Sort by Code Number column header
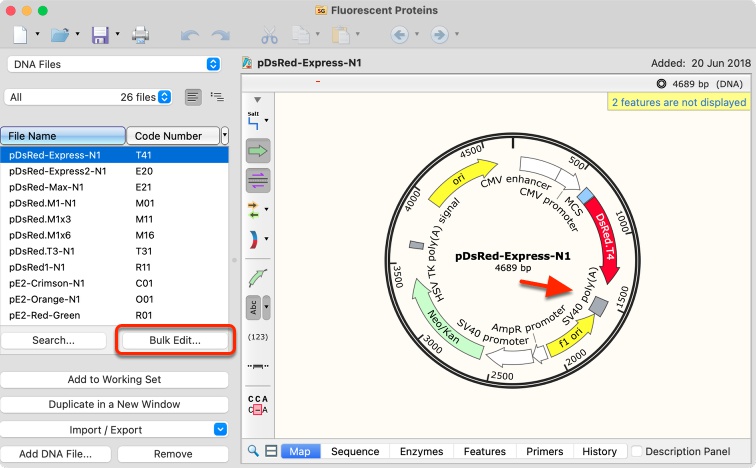The width and height of the screenshot is (756, 468). 173,136
